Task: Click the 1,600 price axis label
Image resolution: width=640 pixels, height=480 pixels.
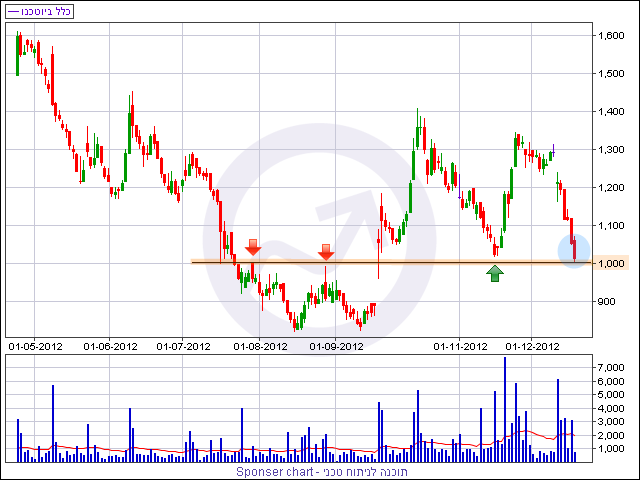Action: point(611,36)
